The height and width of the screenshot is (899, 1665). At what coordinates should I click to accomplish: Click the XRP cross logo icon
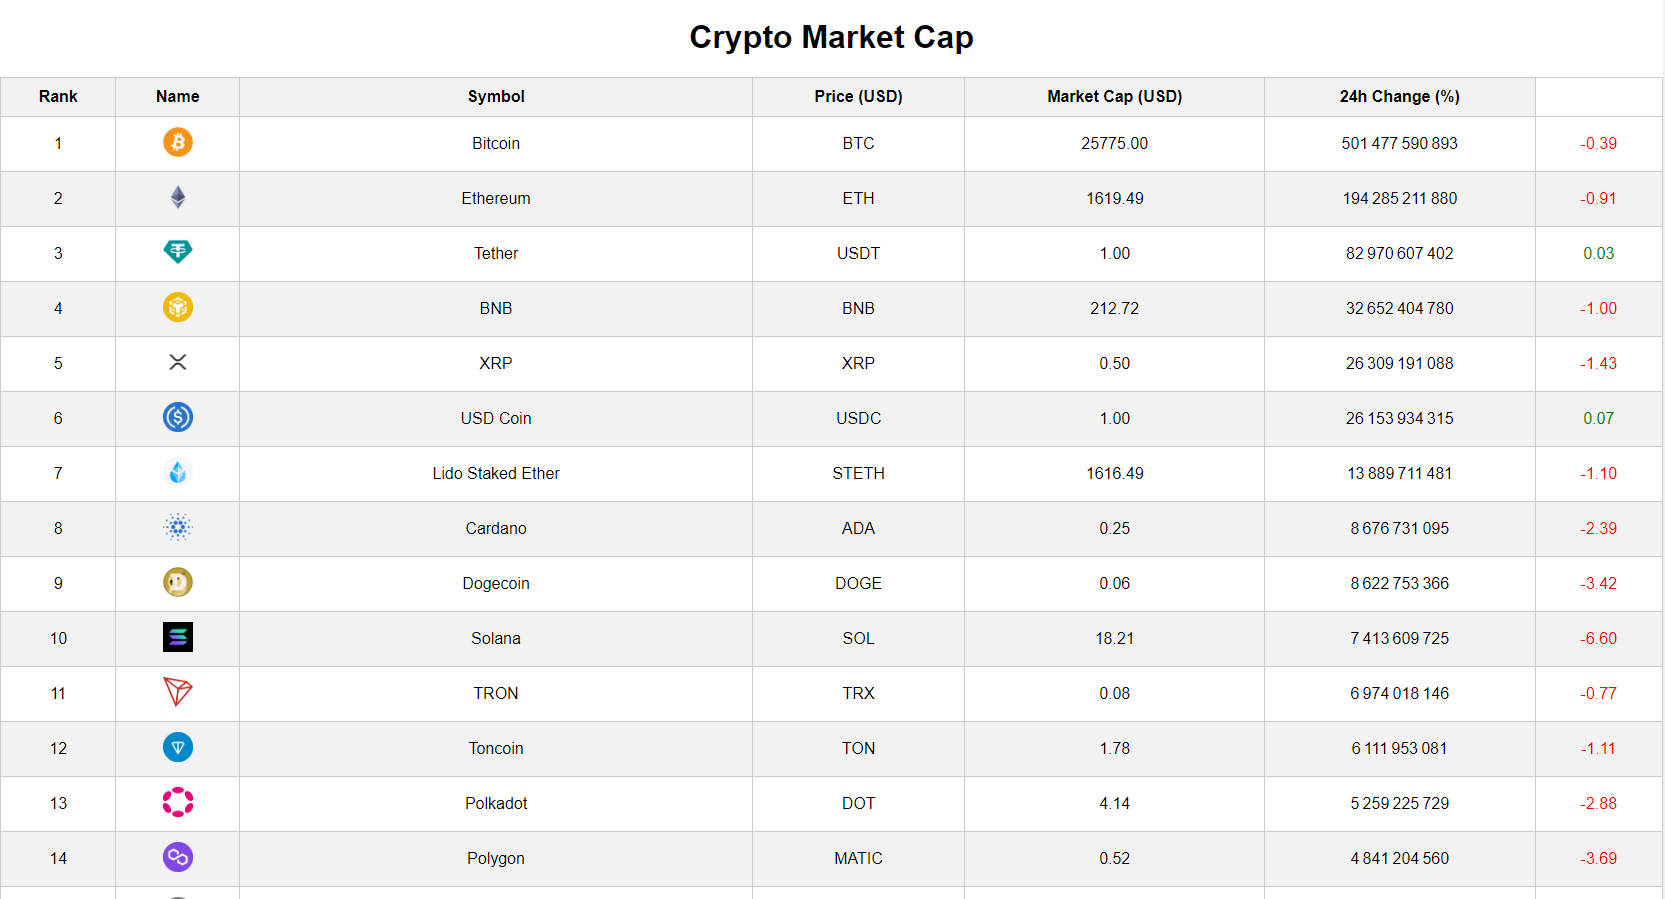(178, 362)
